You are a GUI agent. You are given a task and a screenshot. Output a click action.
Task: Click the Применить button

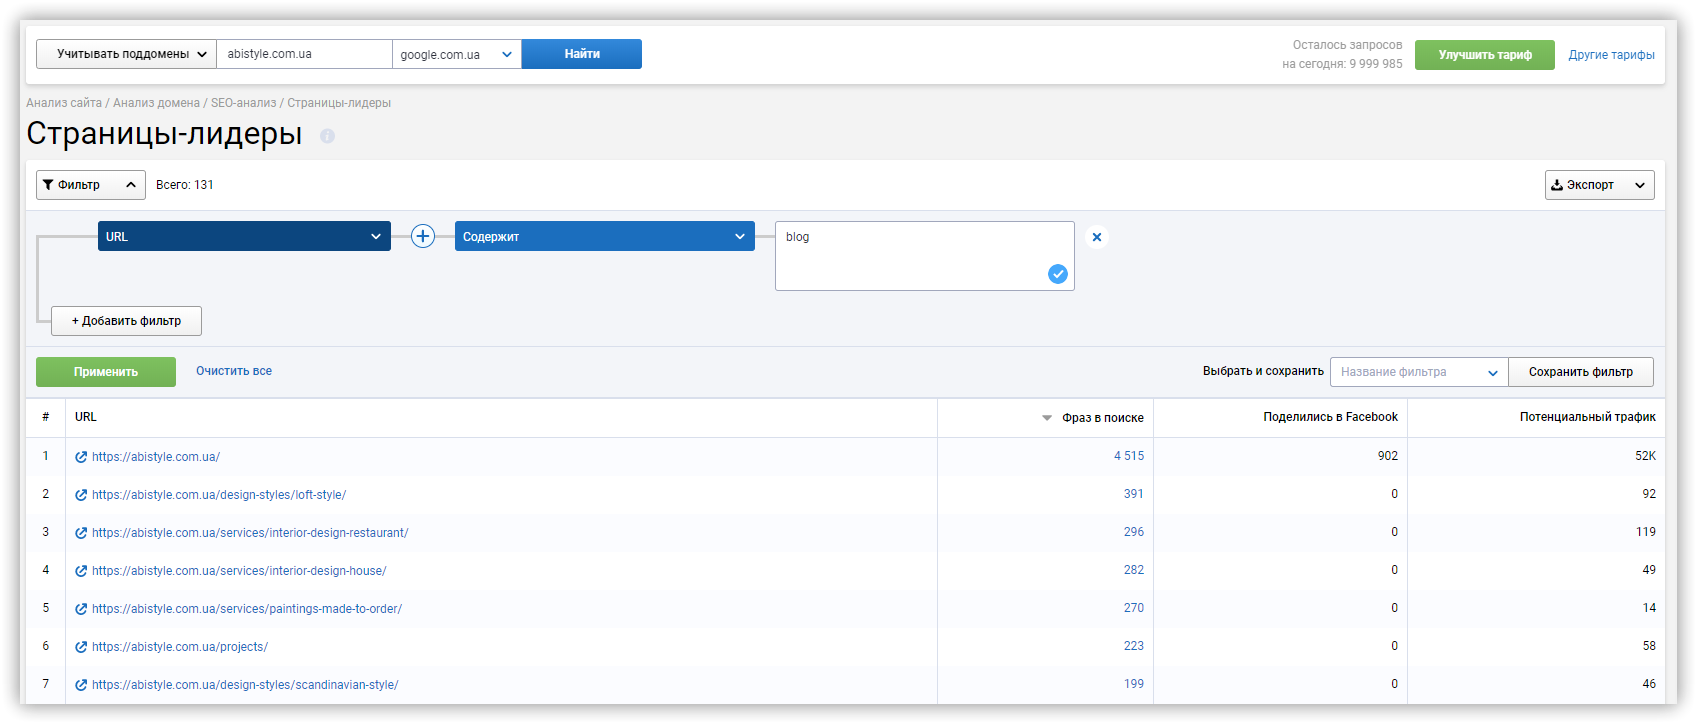pyautogui.click(x=106, y=372)
